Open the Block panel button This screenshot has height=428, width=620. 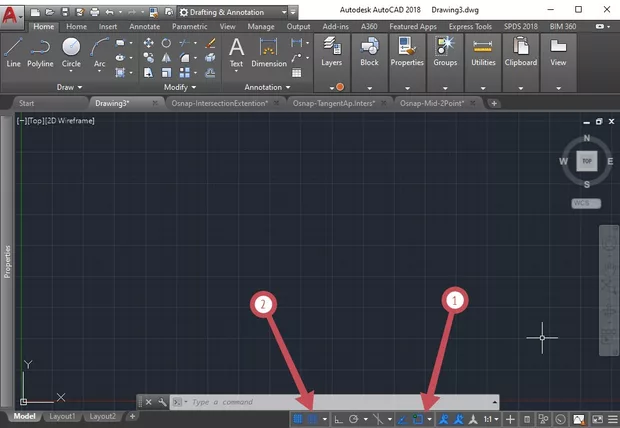click(x=369, y=52)
